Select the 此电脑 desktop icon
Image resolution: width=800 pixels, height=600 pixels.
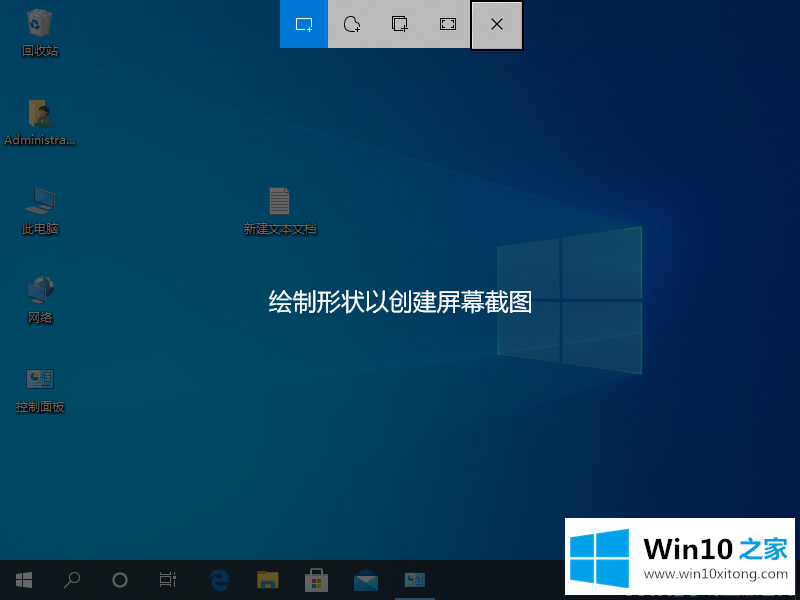40,201
